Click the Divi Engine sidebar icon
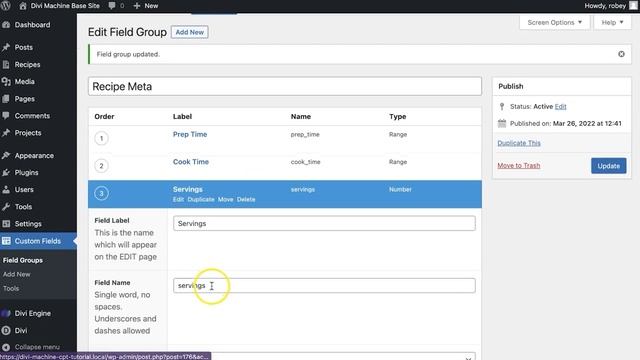The height and width of the screenshot is (360, 640). click(6, 313)
